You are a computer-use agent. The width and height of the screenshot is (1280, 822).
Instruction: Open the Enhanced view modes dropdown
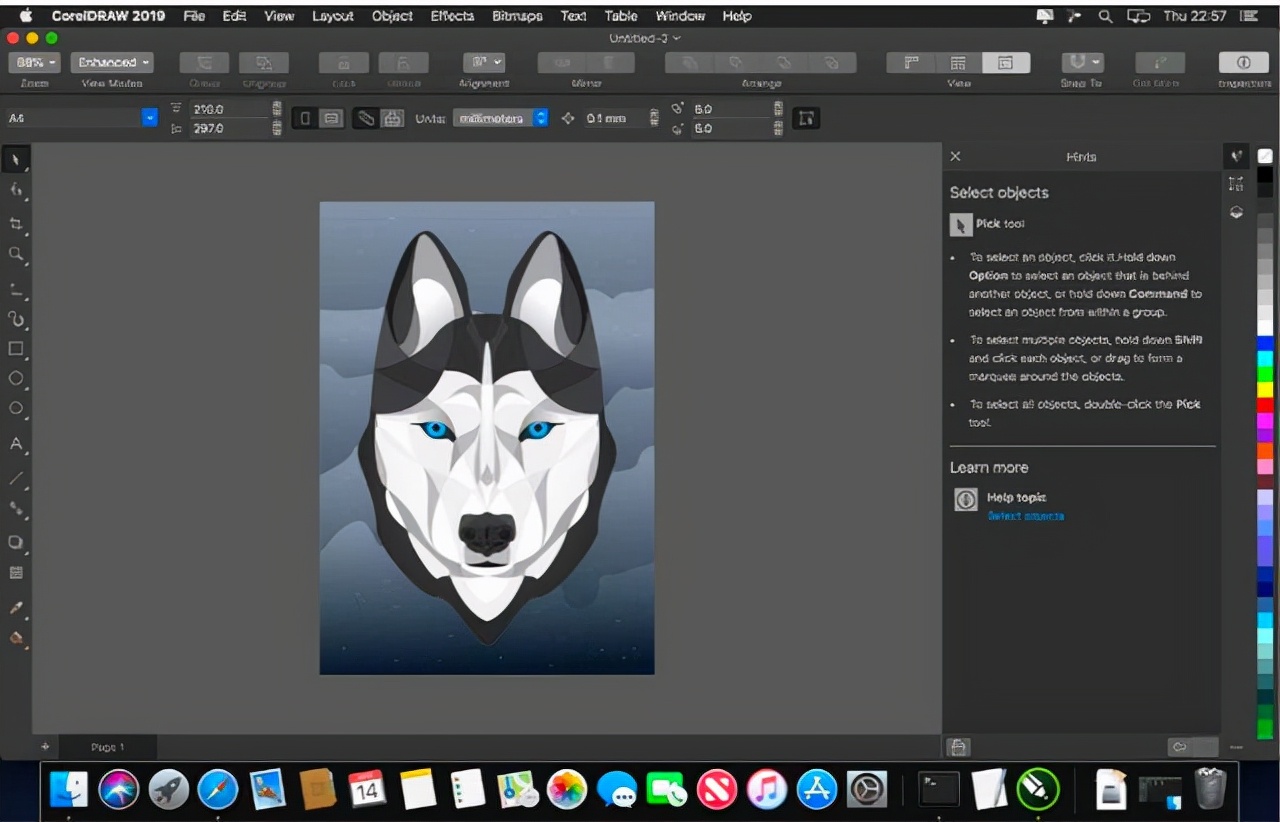112,63
